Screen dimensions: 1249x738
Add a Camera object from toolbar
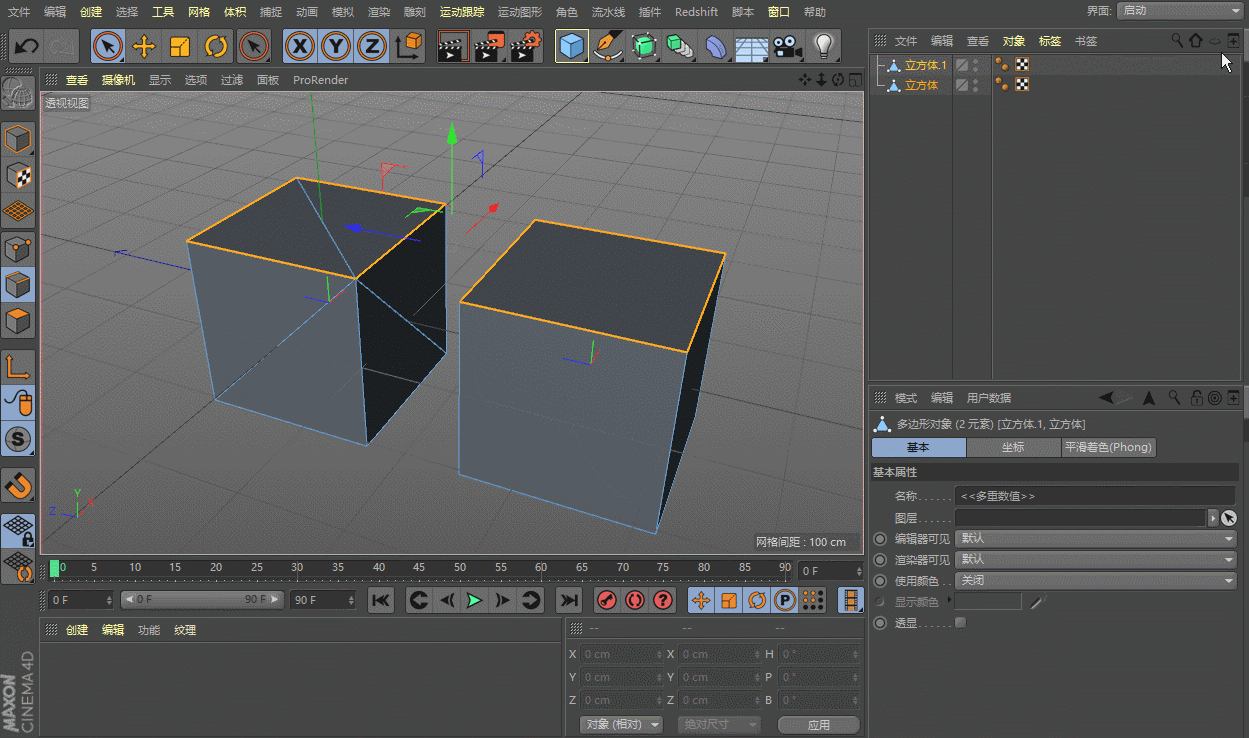tap(789, 47)
